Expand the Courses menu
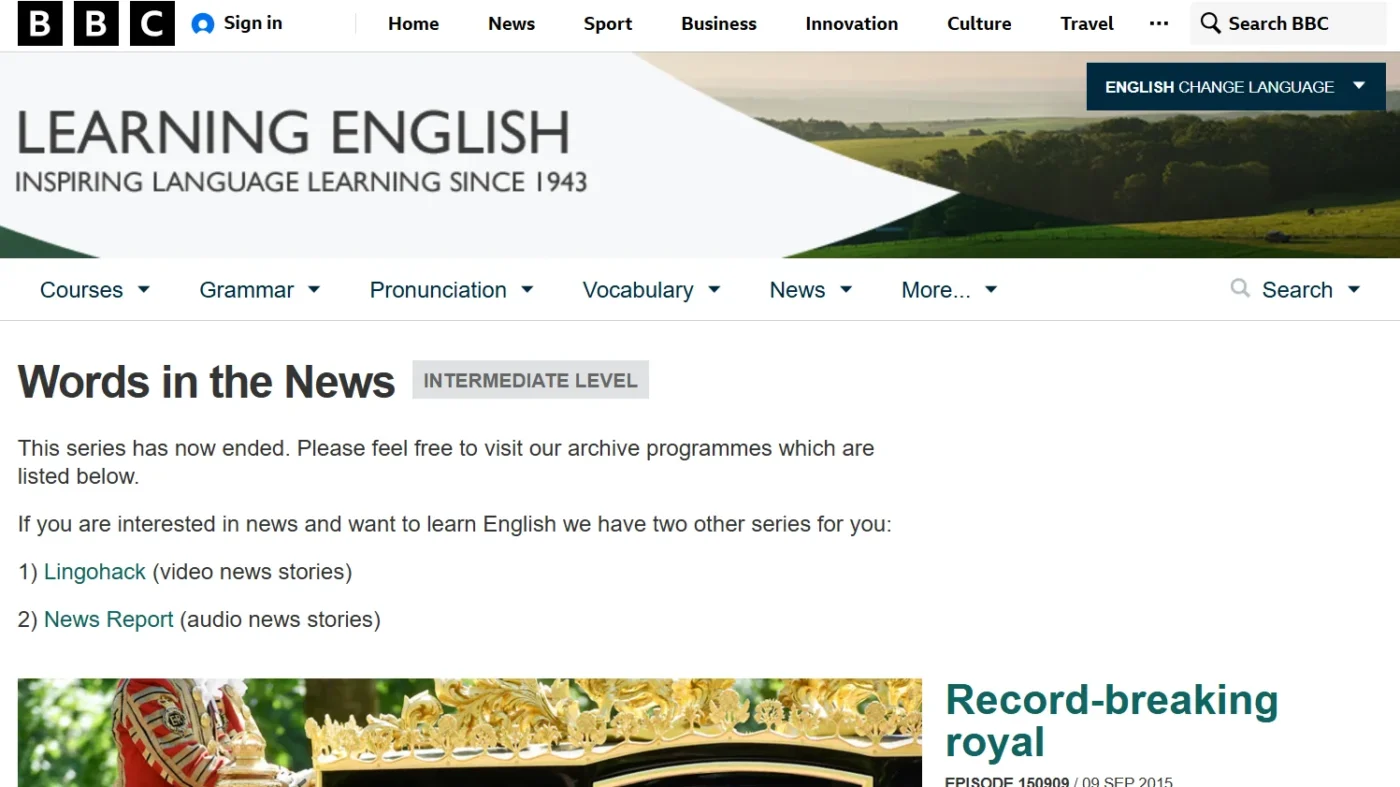 click(95, 289)
